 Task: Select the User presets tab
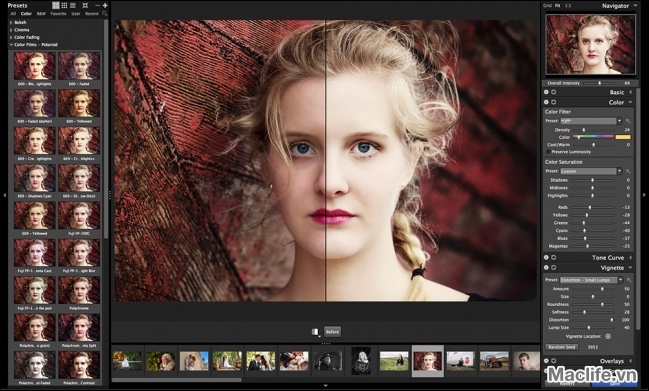click(x=76, y=14)
